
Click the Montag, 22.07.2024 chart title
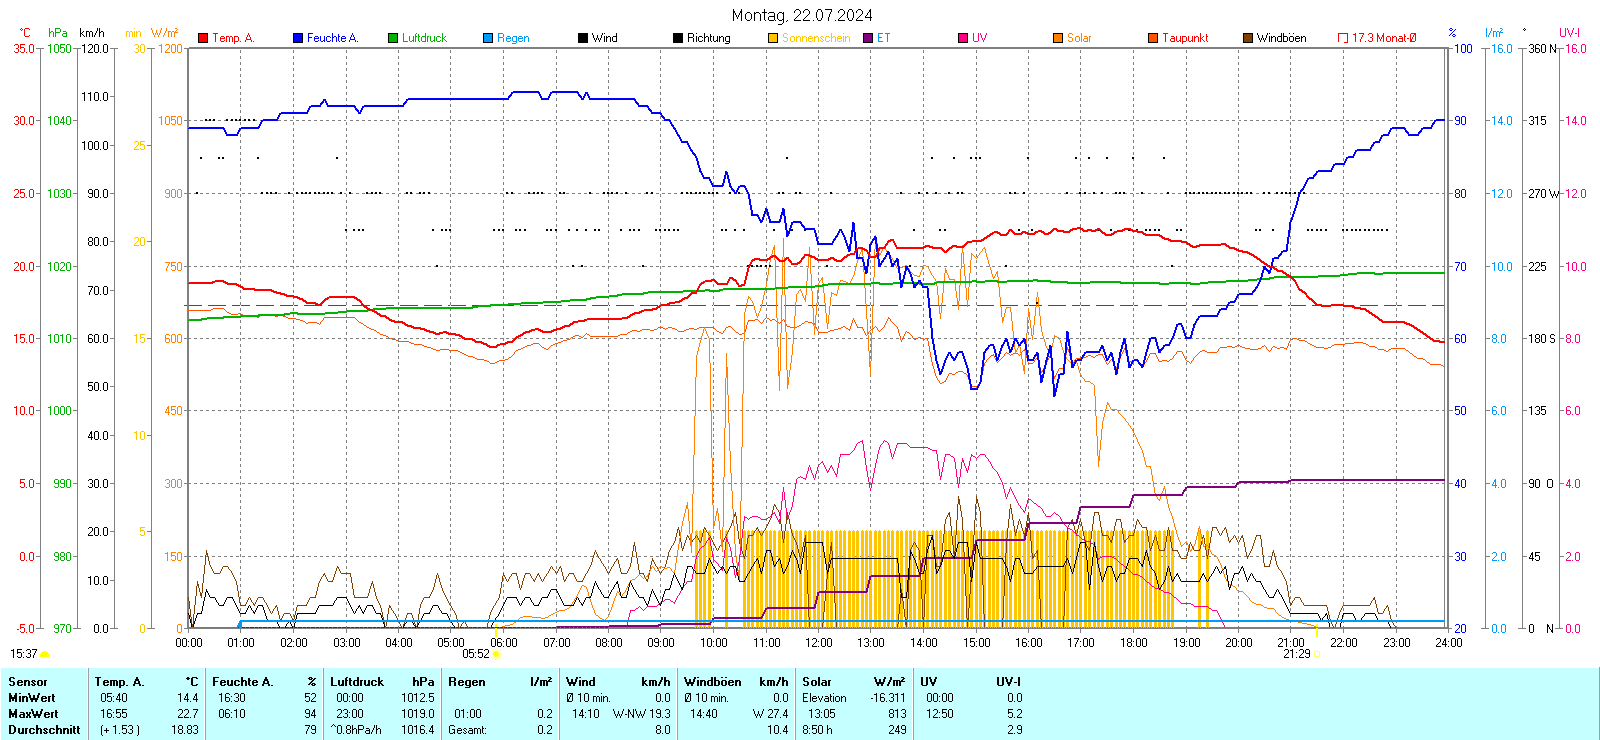801,15
